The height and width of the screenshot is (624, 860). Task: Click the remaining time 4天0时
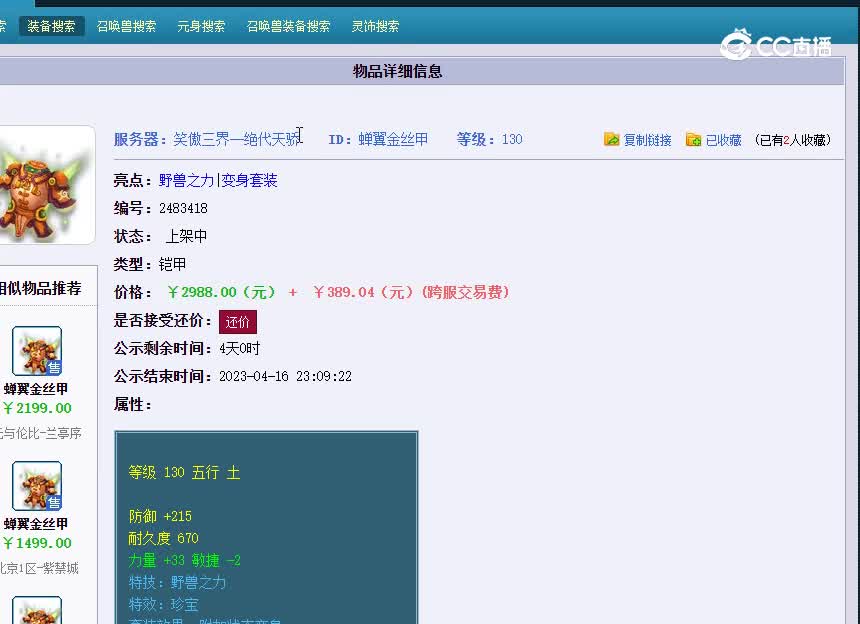[240, 349]
